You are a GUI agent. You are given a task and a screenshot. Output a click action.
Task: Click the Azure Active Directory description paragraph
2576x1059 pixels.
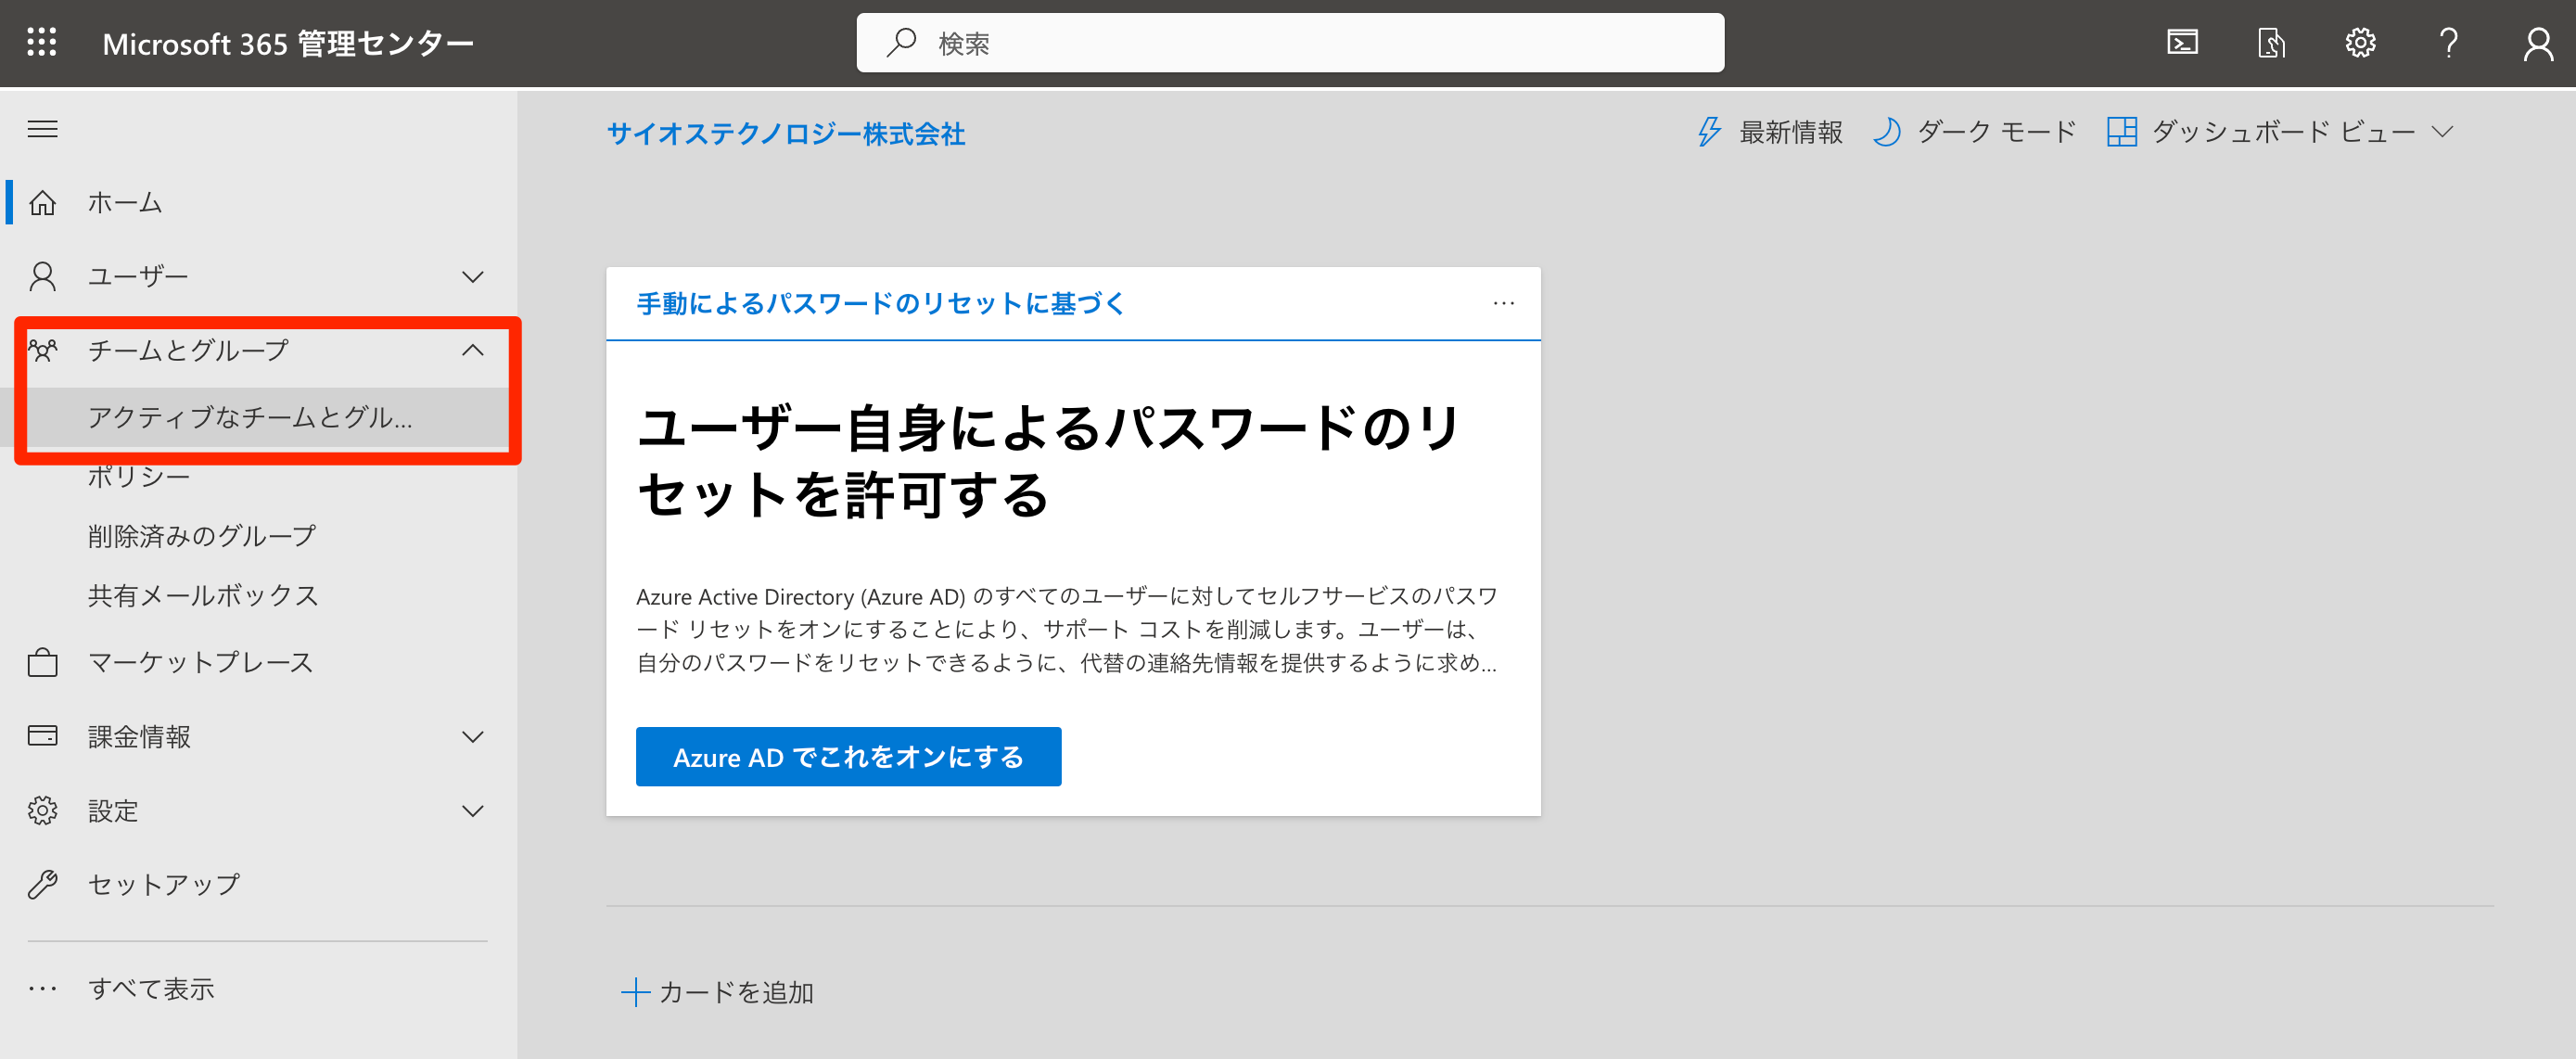click(x=1067, y=629)
